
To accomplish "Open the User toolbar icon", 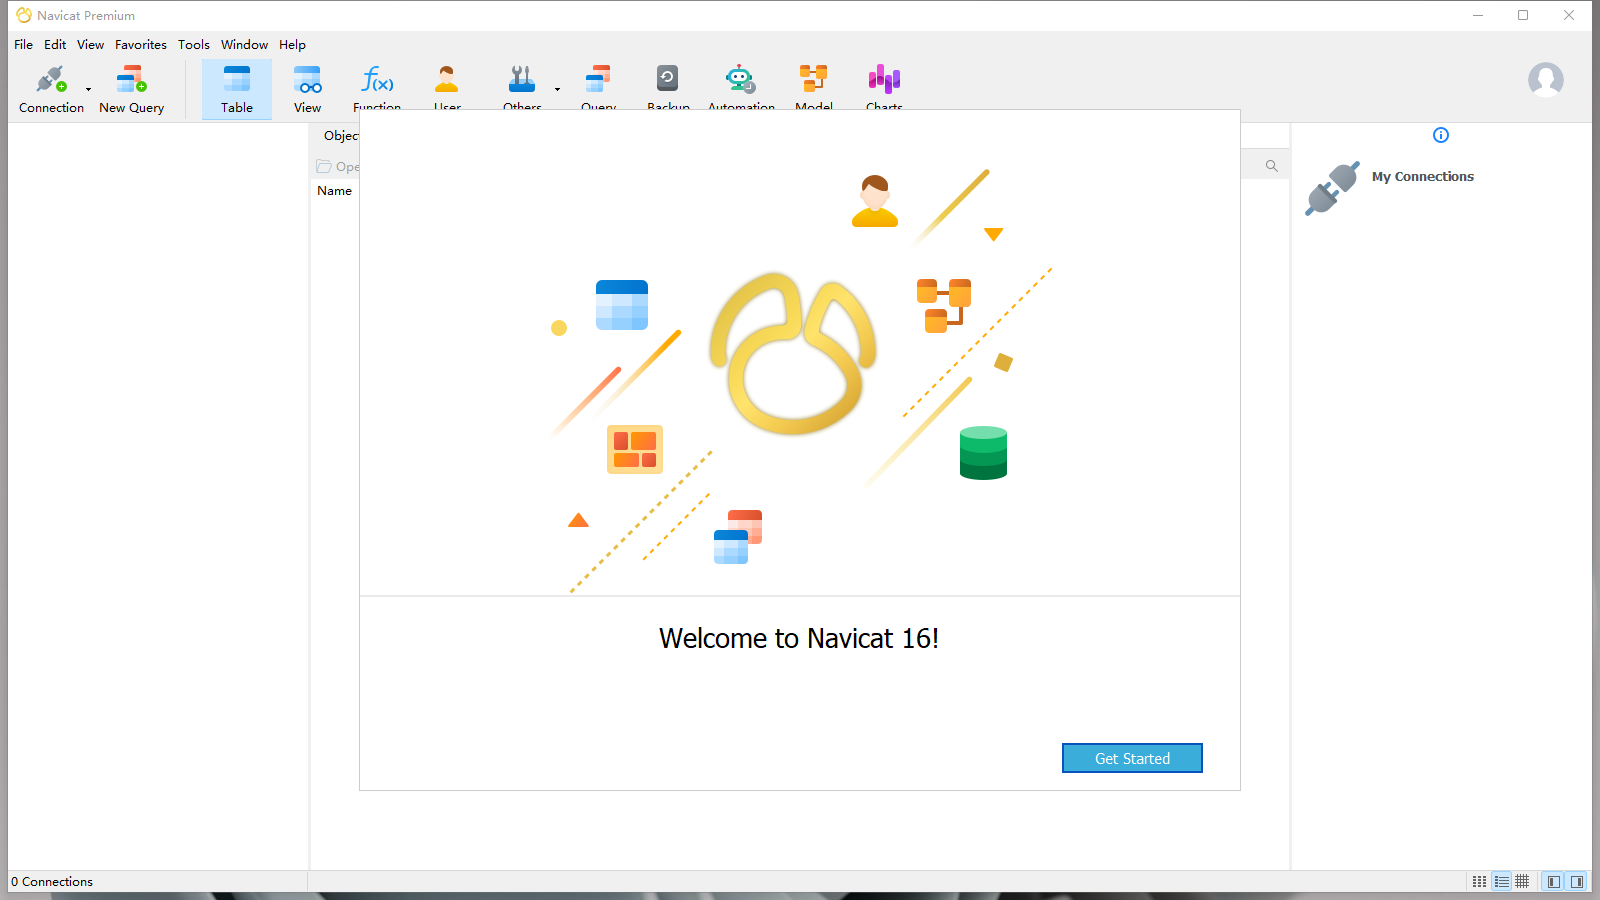I will (x=447, y=79).
